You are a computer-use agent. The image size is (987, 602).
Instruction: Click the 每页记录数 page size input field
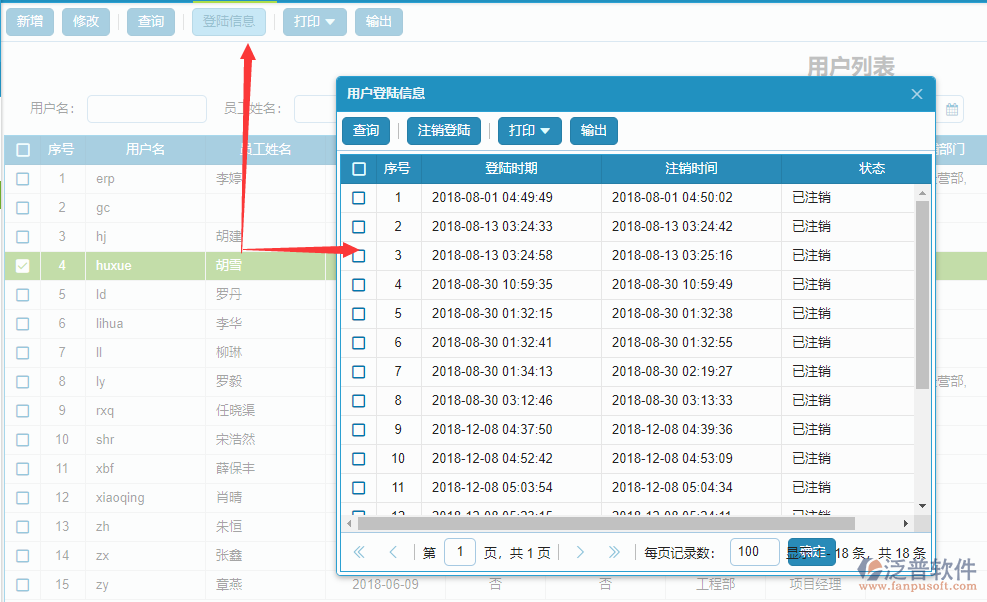click(754, 551)
